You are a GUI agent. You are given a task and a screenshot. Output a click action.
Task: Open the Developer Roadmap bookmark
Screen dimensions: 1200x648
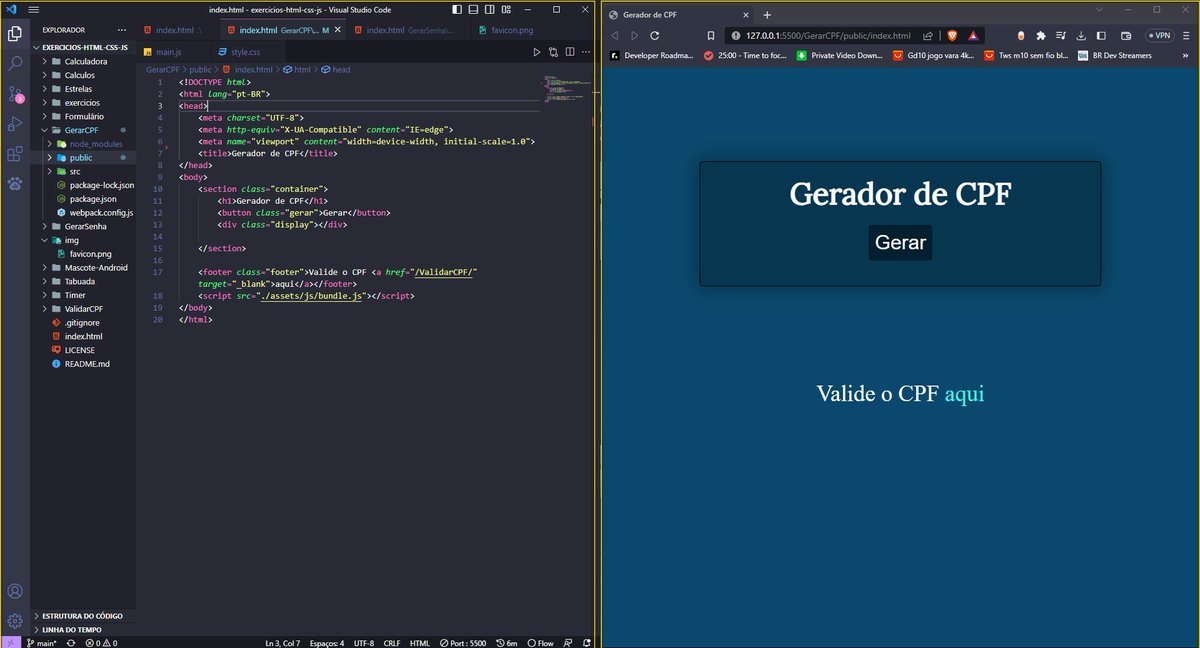(x=649, y=56)
